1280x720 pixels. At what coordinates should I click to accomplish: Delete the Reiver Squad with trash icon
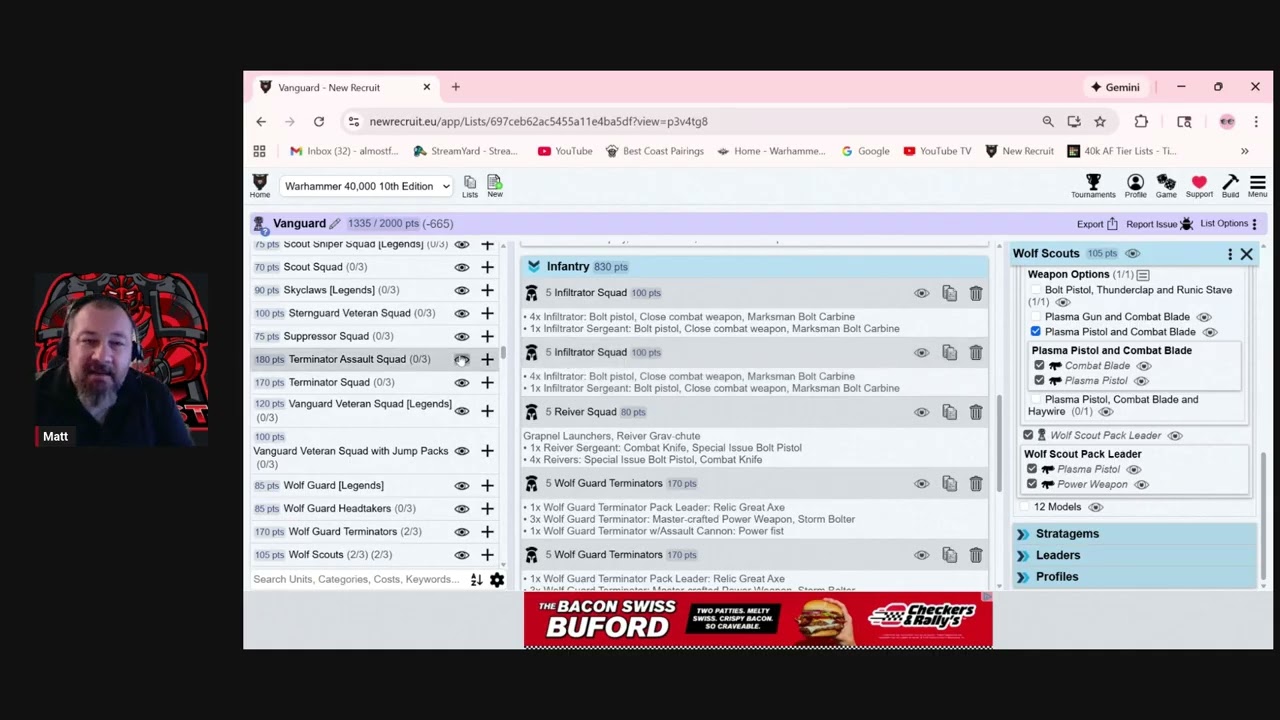click(x=976, y=412)
